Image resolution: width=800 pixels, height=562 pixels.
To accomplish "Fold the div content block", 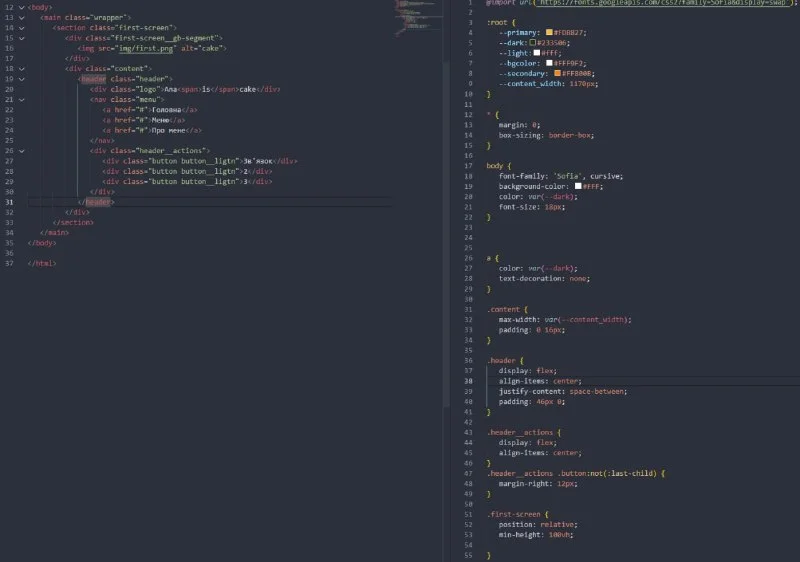I will point(22,68).
